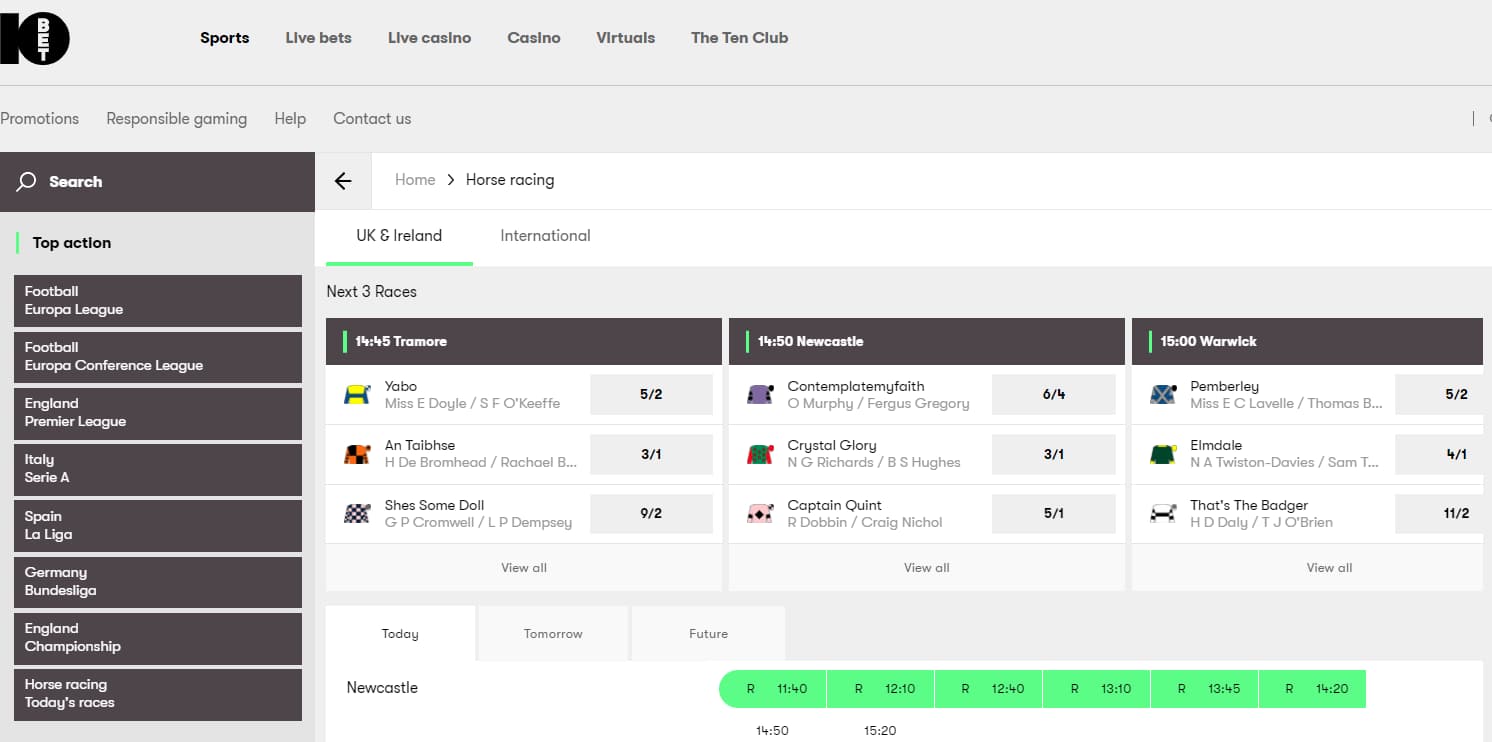Open the Casino section
The width and height of the screenshot is (1492, 742).
534,38
